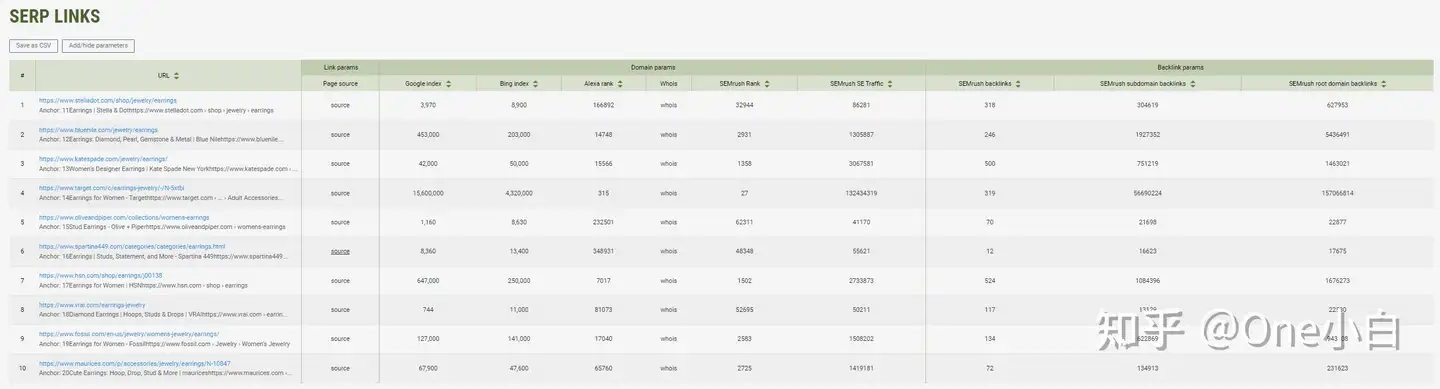The width and height of the screenshot is (1440, 389).
Task: Click the SERP LINKS page heading
Action: [x=54, y=16]
